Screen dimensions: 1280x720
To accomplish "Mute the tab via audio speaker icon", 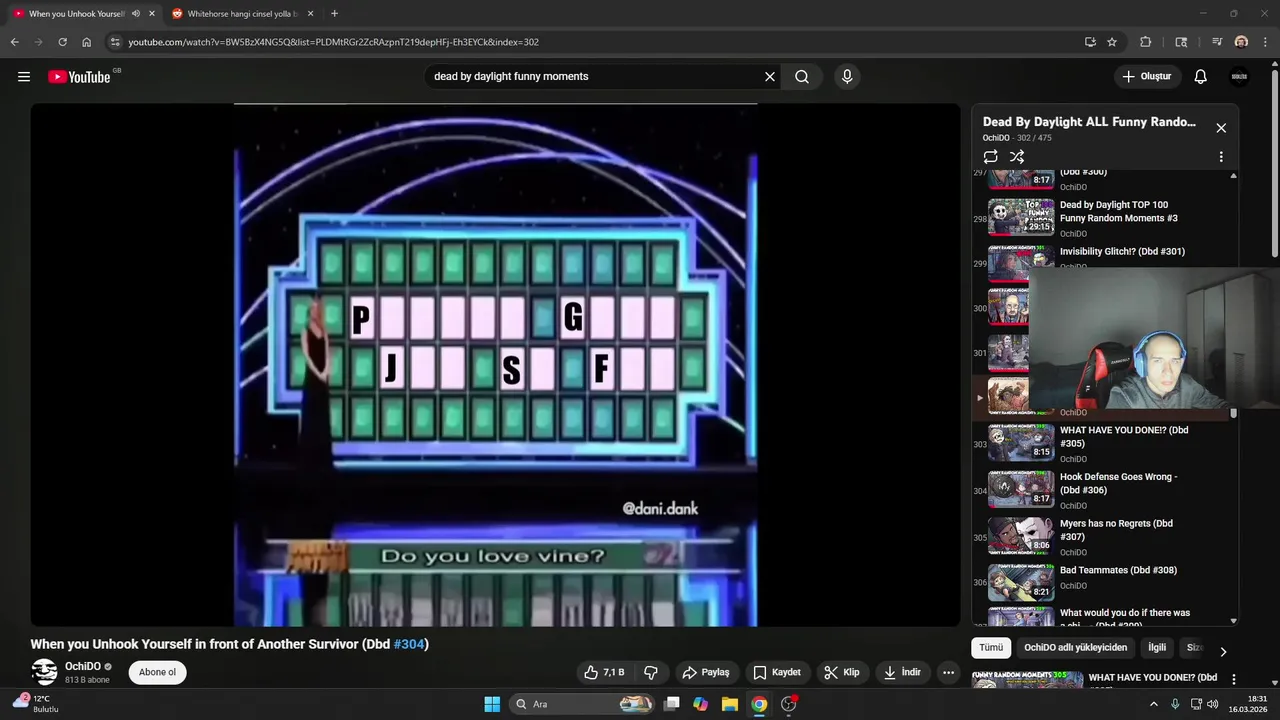I will pos(135,14).
